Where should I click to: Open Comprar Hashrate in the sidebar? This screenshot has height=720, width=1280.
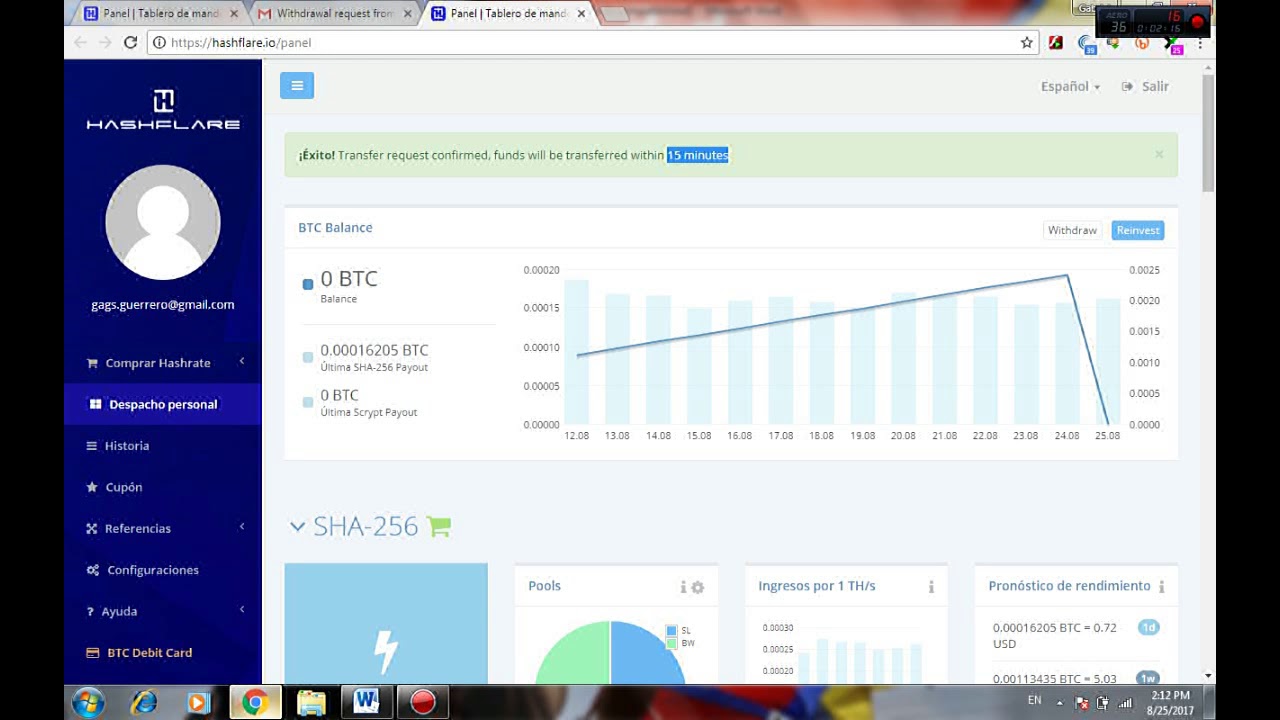pyautogui.click(x=158, y=363)
